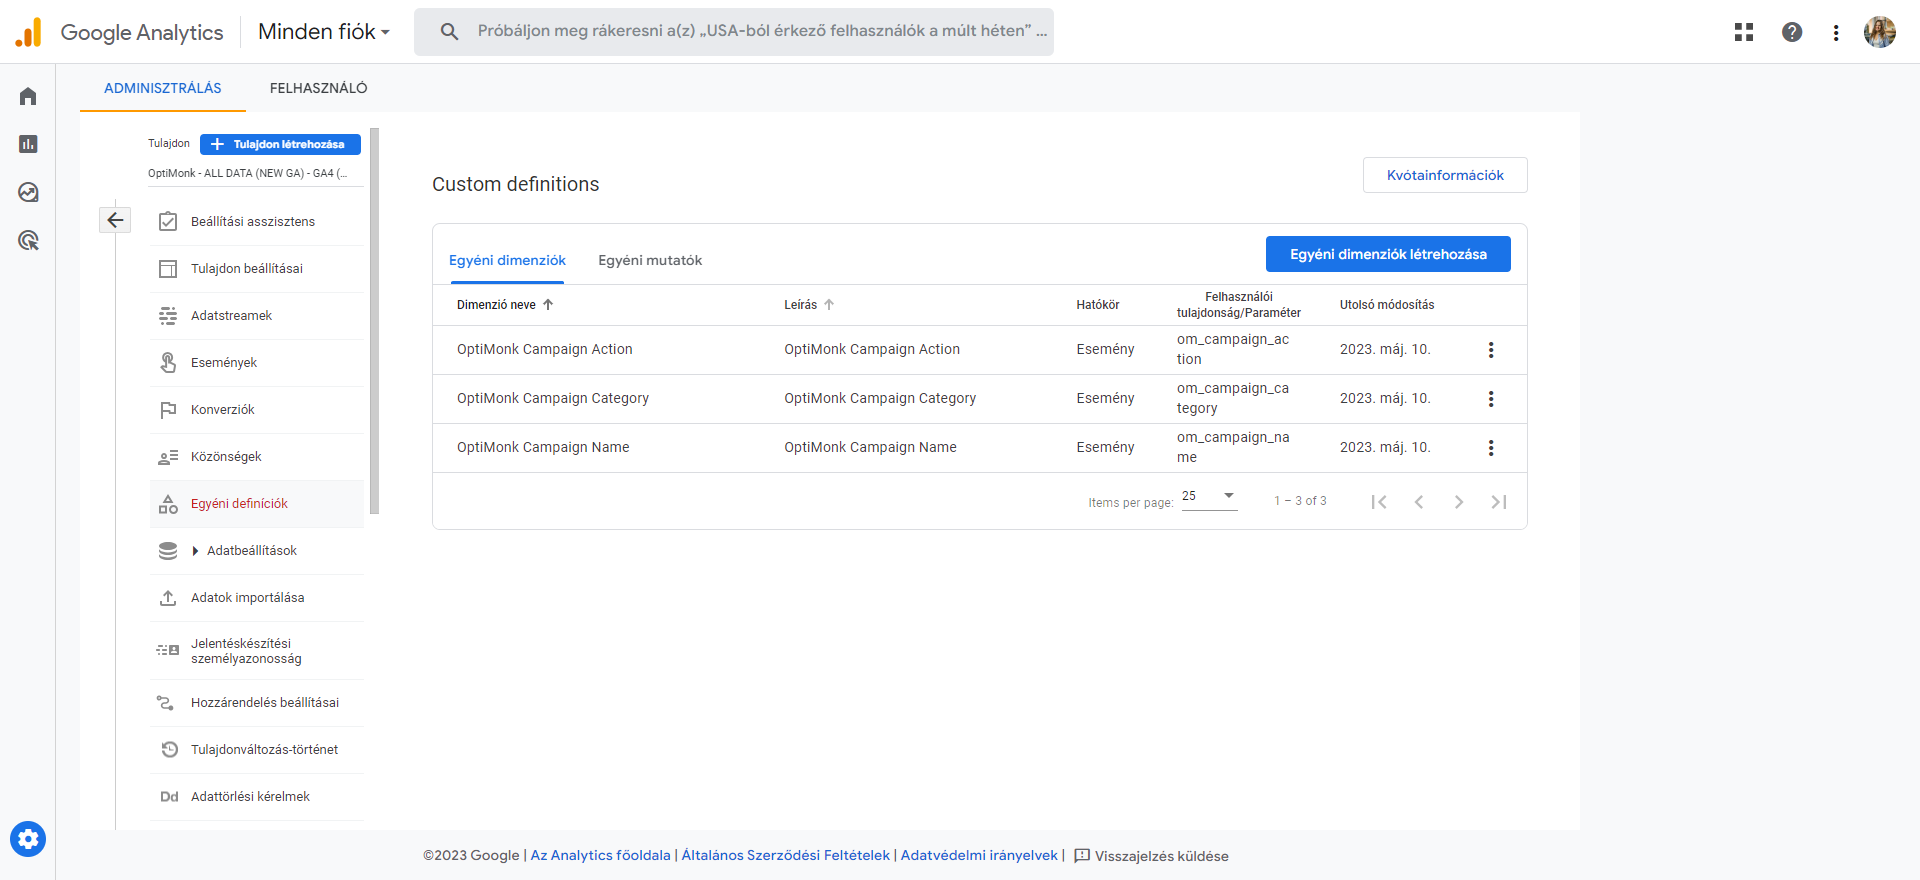Click the om_campaign_name parameter cell
This screenshot has width=1920, height=880.
pyautogui.click(x=1233, y=447)
